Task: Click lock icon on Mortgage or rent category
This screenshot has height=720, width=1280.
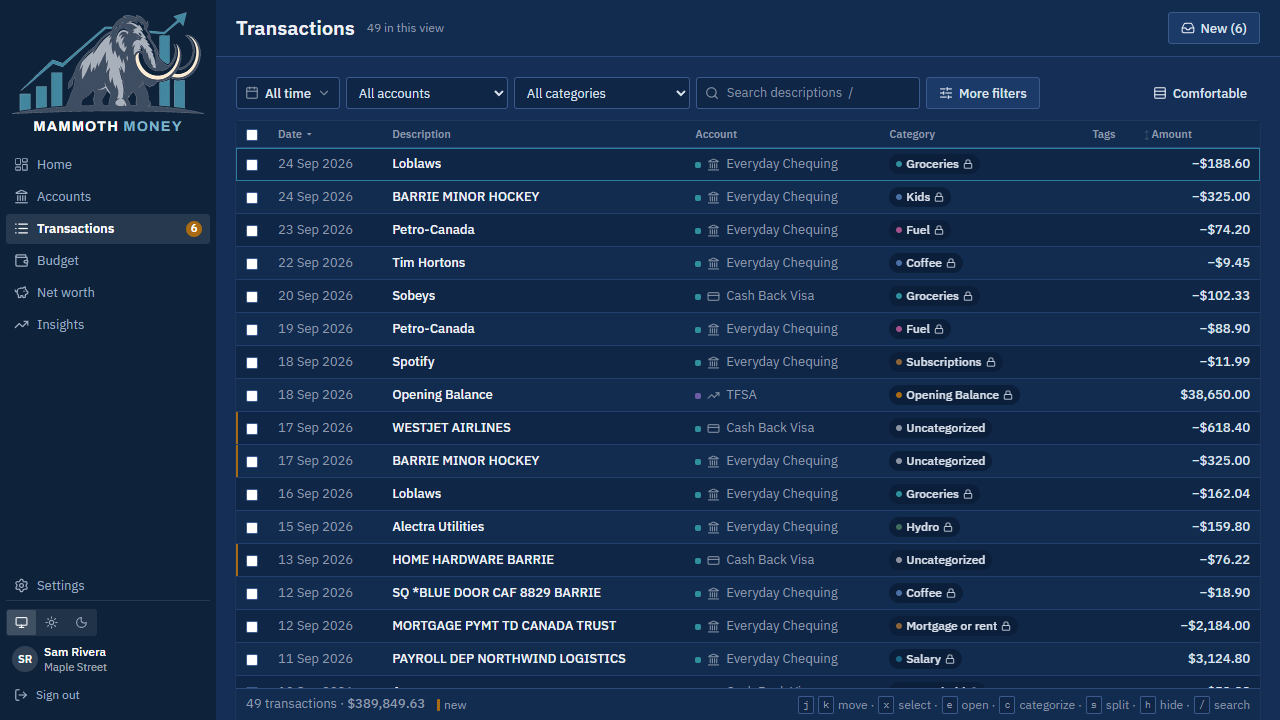Action: pyautogui.click(x=1006, y=626)
